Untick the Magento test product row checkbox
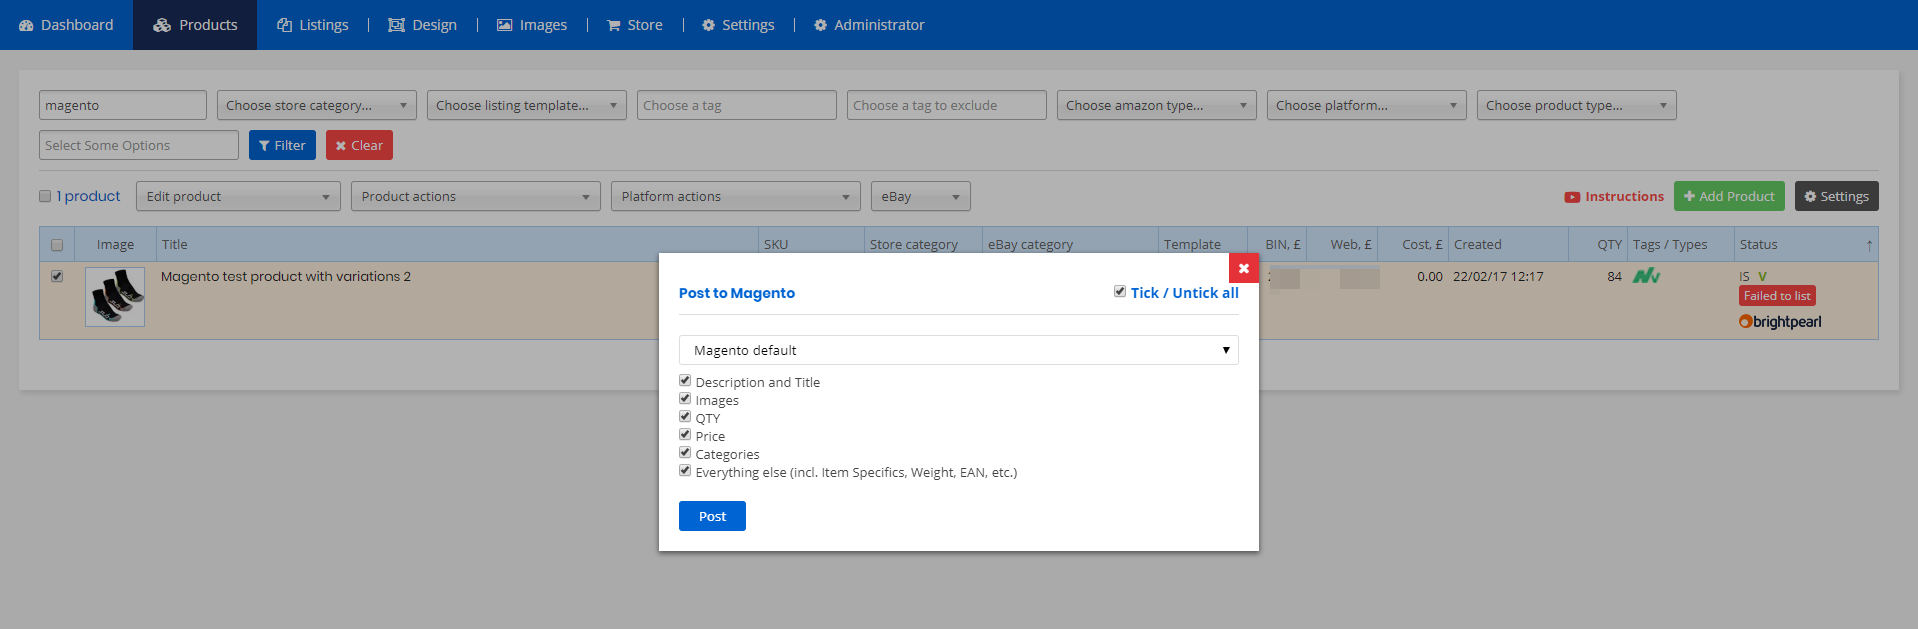 click(57, 276)
